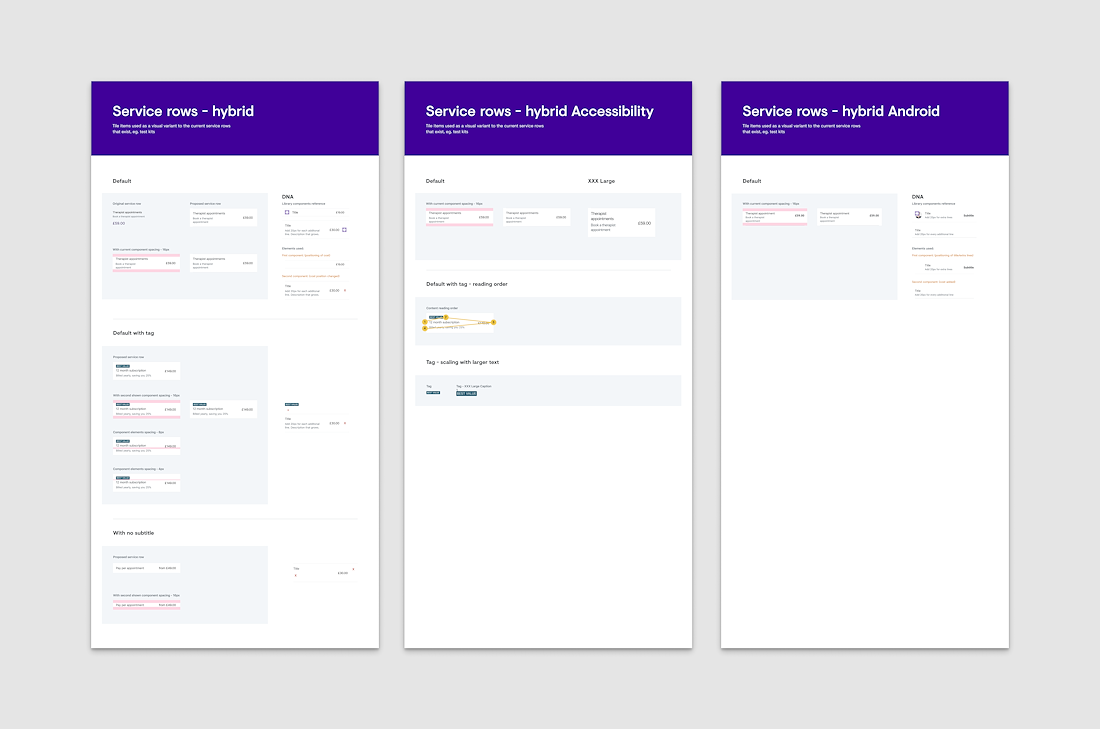Select the 'Service rows - hybrid Accessibility' title
This screenshot has width=1100, height=729.
539,111
